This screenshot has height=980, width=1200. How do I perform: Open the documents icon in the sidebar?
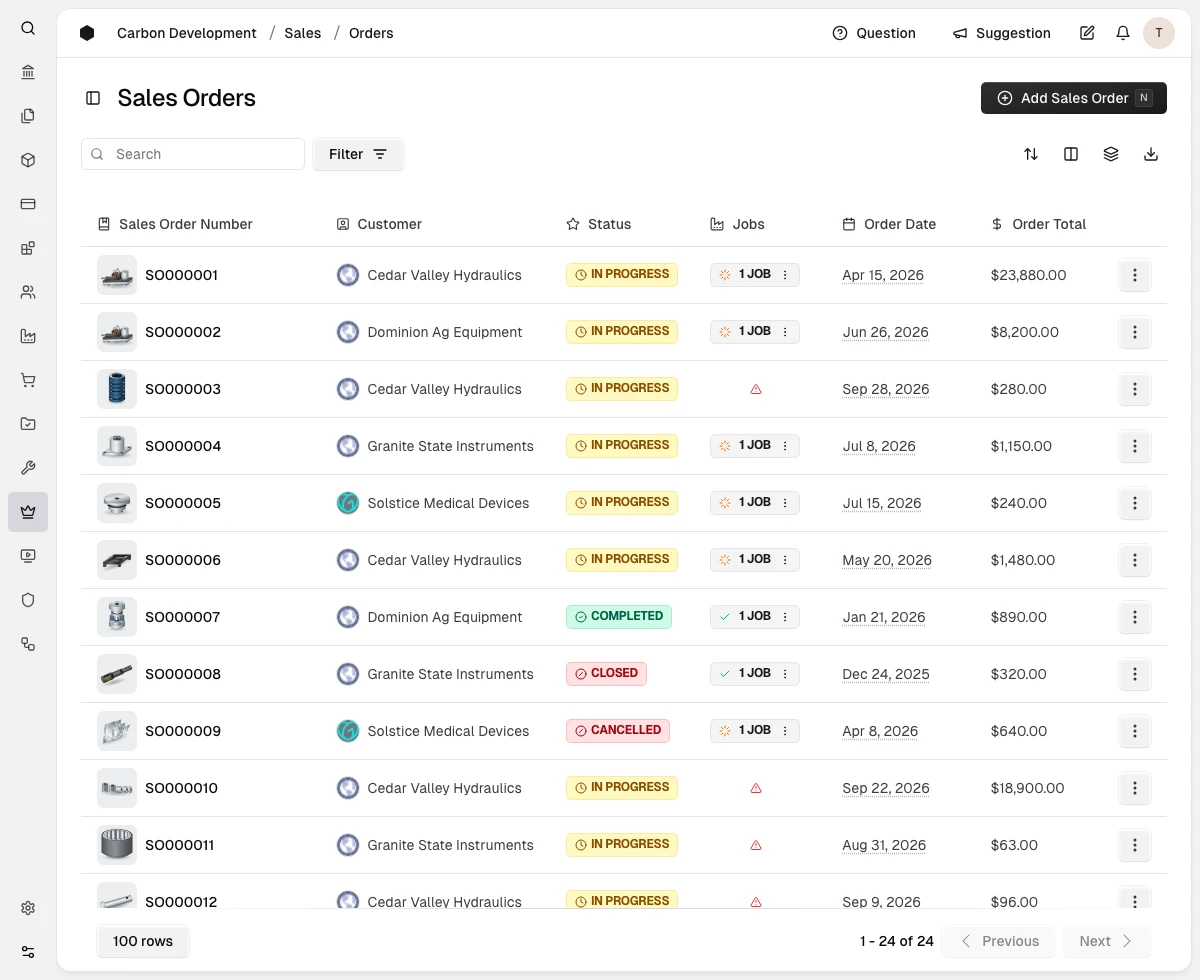(x=28, y=116)
